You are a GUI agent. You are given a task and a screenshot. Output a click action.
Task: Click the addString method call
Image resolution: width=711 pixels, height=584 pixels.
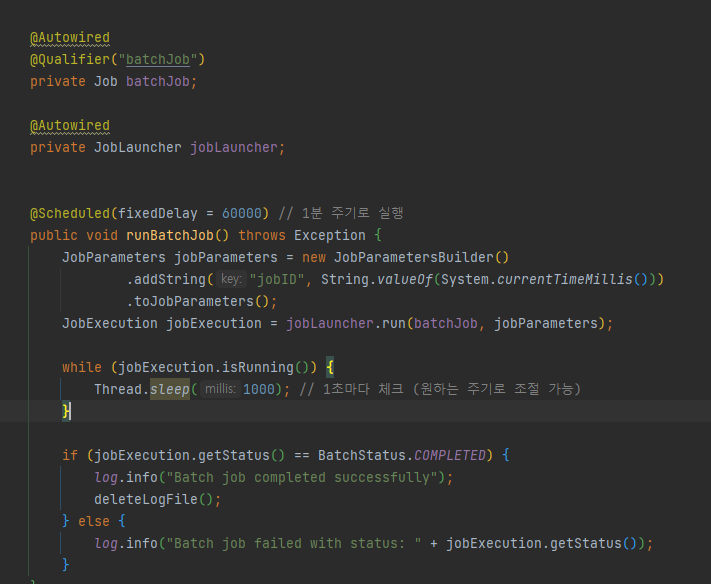[170, 279]
